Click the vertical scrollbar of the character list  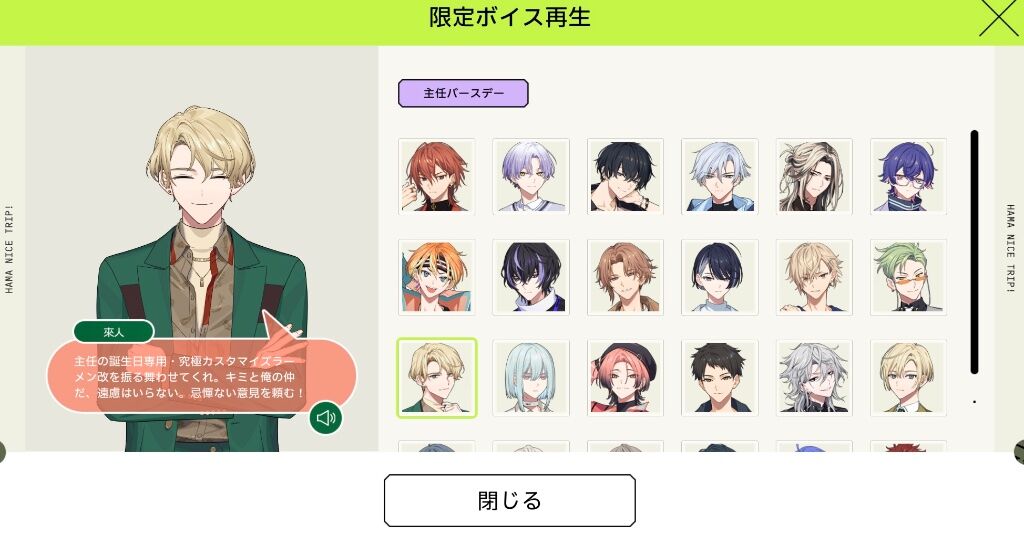[974, 252]
